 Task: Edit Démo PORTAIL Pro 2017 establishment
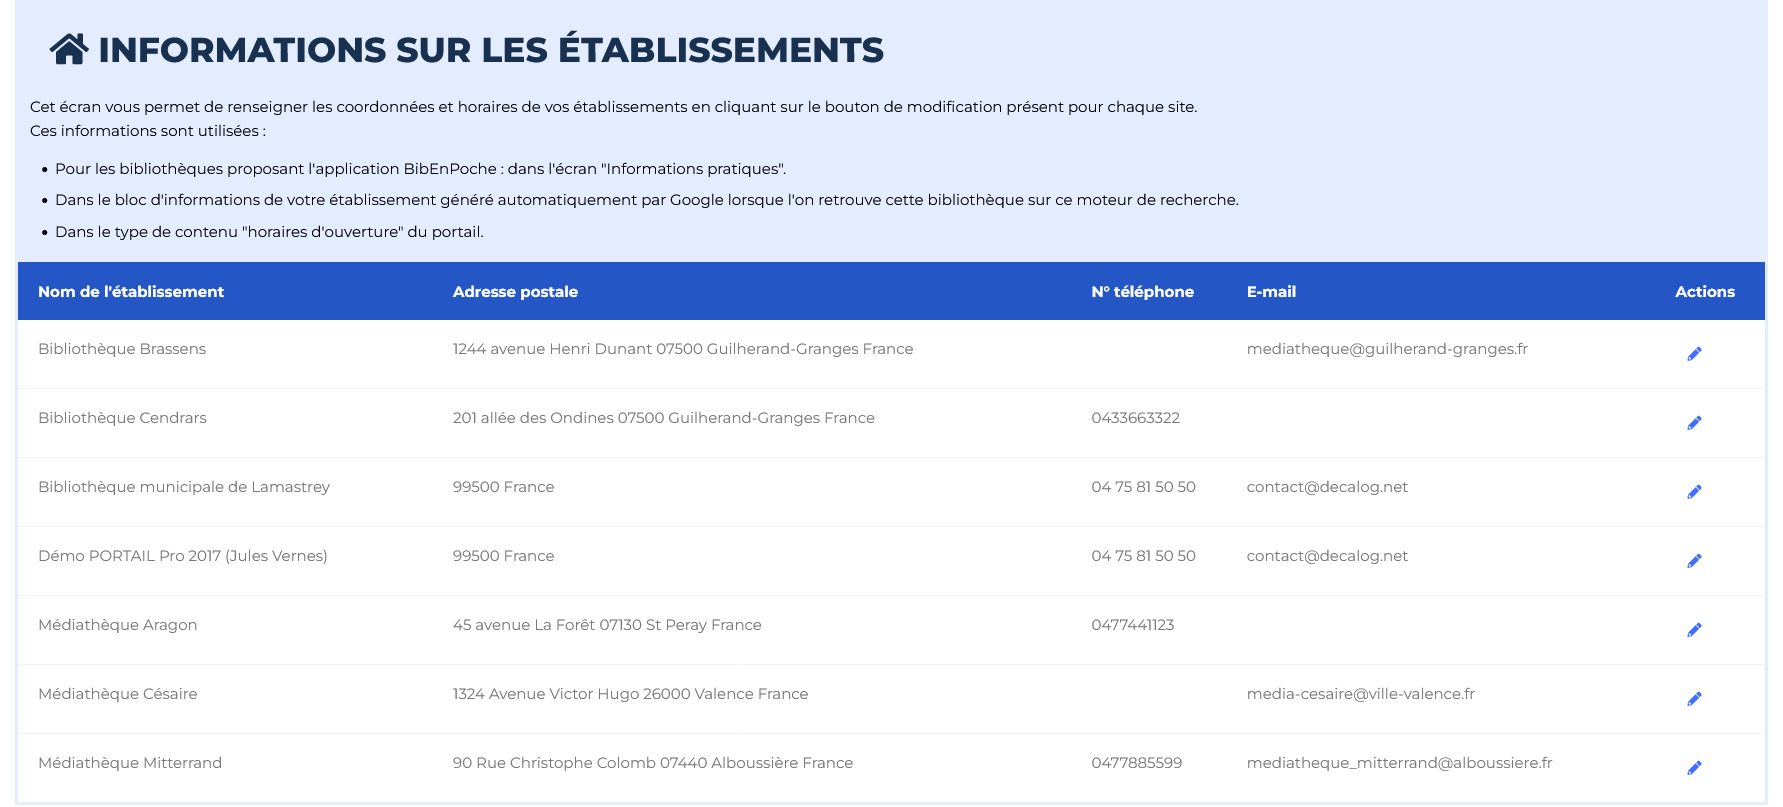click(x=1694, y=561)
